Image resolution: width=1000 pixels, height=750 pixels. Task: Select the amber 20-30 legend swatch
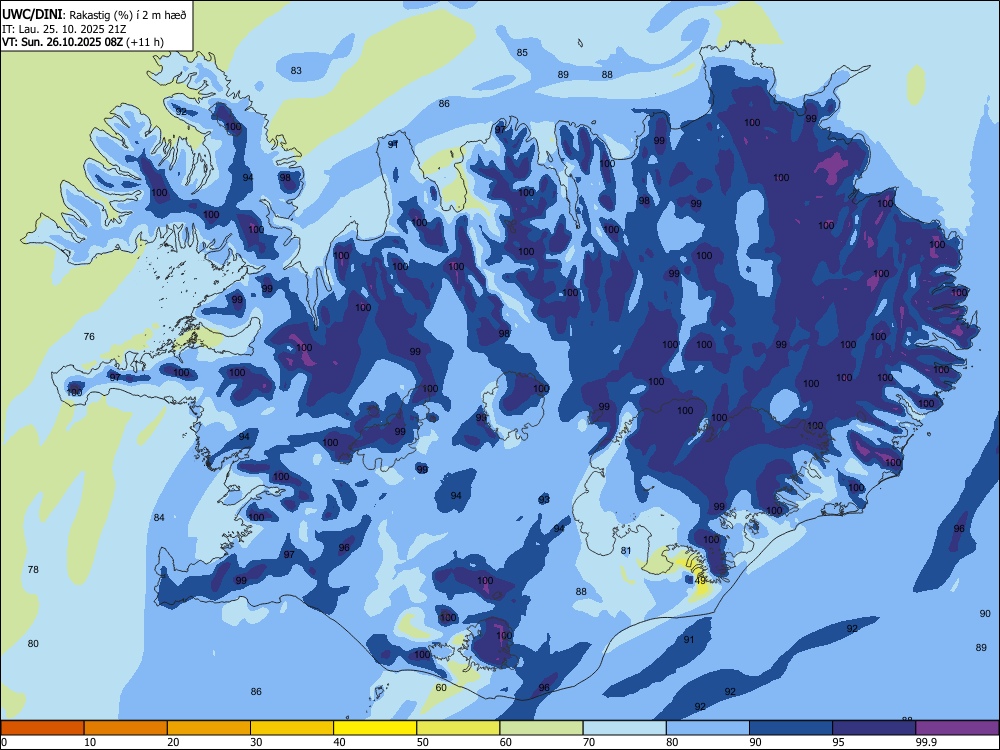(x=209, y=728)
